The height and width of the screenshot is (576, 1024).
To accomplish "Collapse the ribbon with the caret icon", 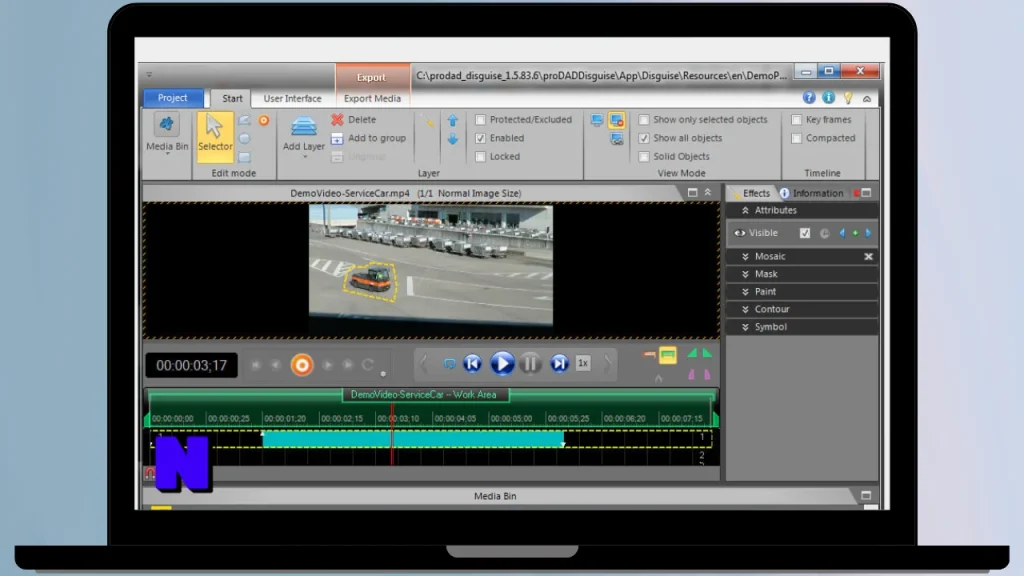I will (867, 99).
